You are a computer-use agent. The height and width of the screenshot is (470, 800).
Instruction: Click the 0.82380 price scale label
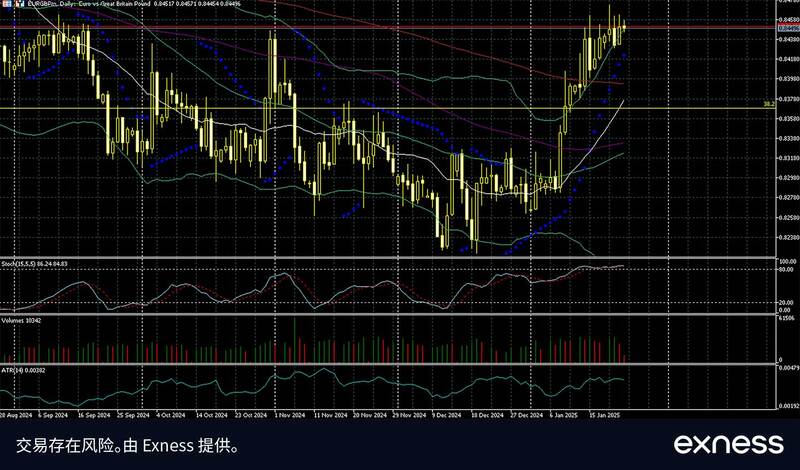pyautogui.click(x=787, y=237)
